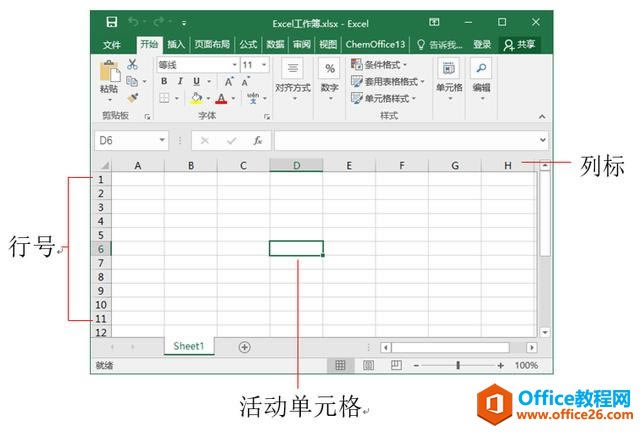640x432 pixels.
Task: Expand the 粘贴 paste options arrow
Action: (109, 100)
